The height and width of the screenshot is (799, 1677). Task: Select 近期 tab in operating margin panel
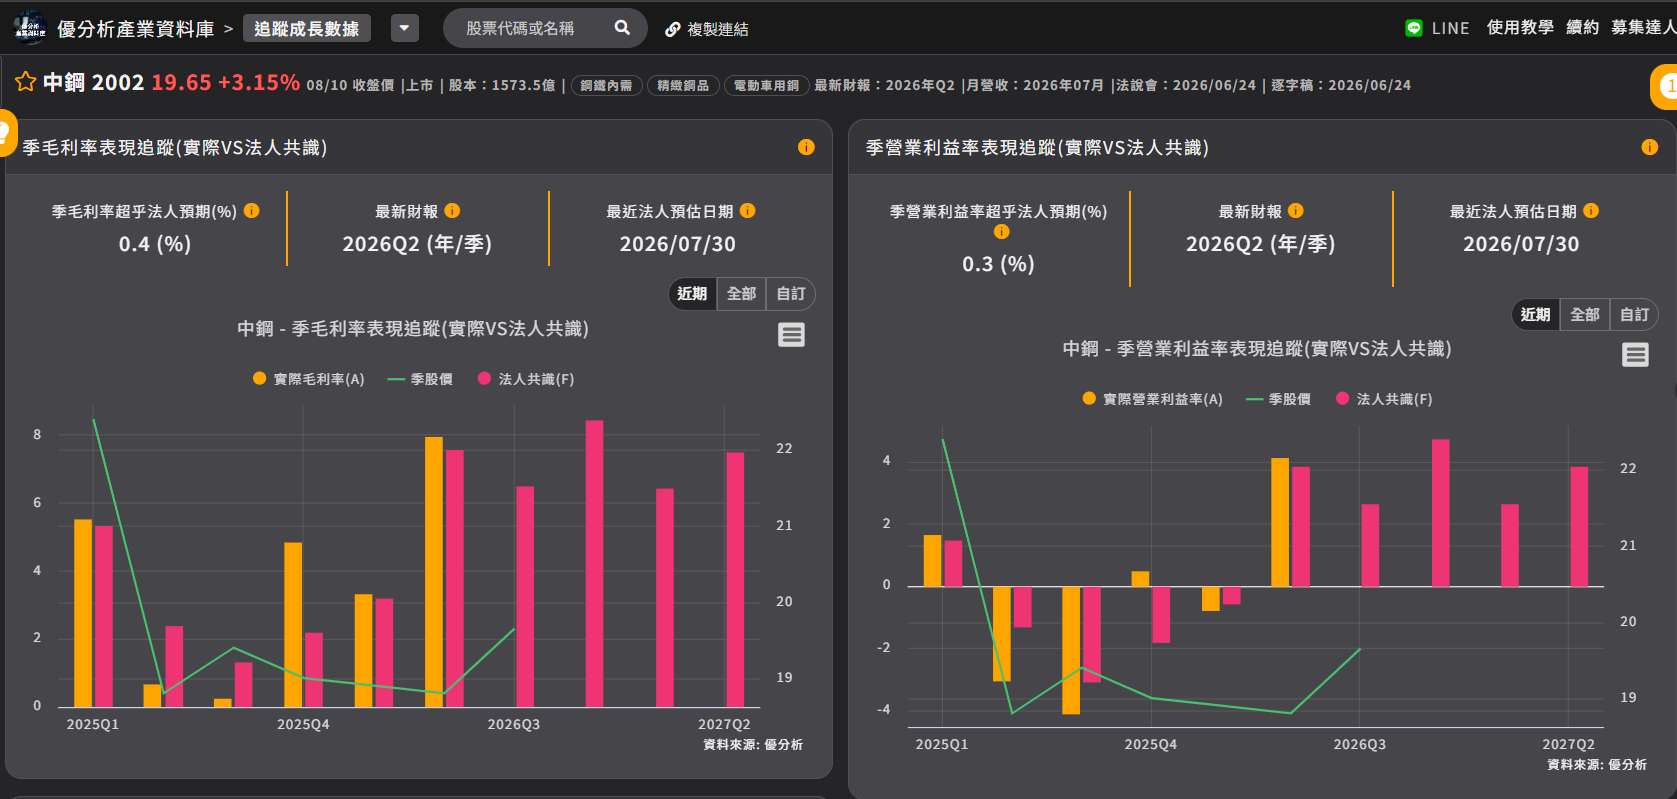click(1535, 315)
